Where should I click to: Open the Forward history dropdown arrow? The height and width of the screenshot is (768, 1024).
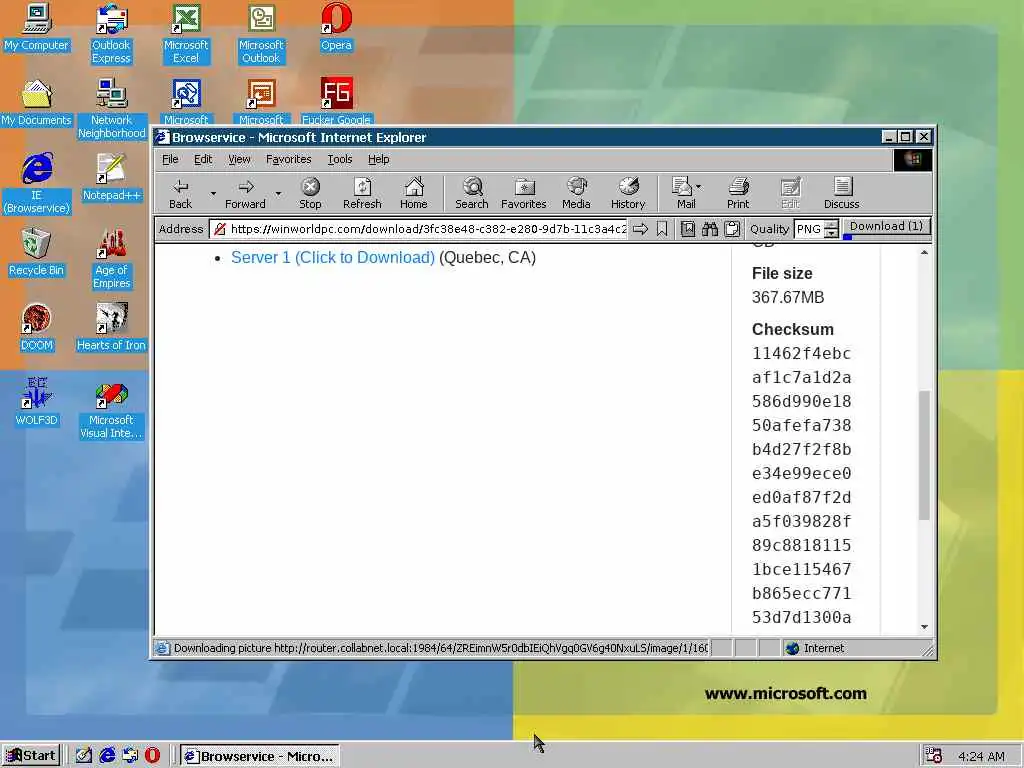(x=278, y=194)
